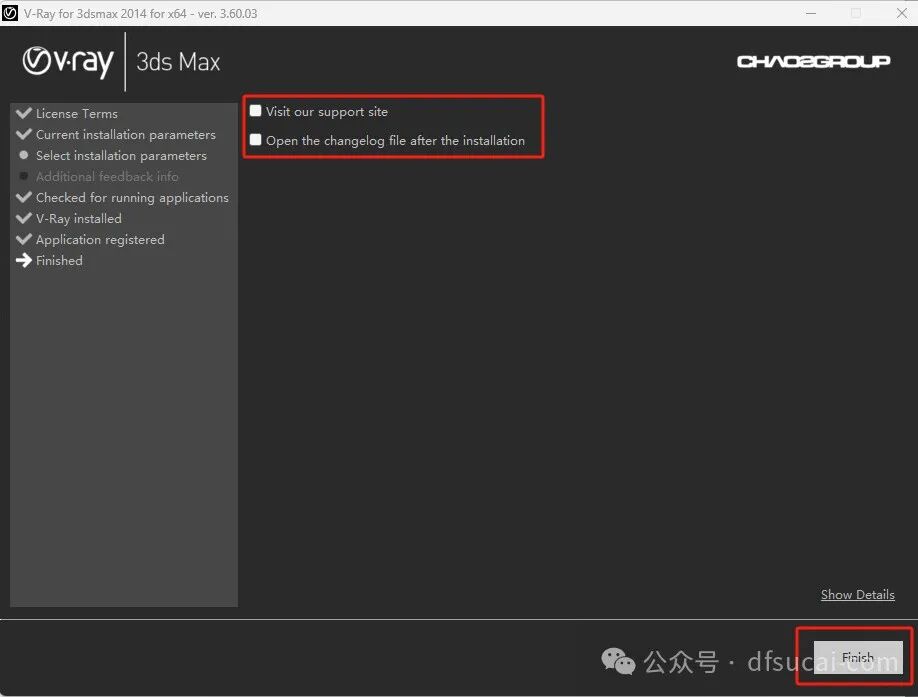The image size is (918, 697).
Task: Select the V-Ray installed step text
Action: pos(79,218)
